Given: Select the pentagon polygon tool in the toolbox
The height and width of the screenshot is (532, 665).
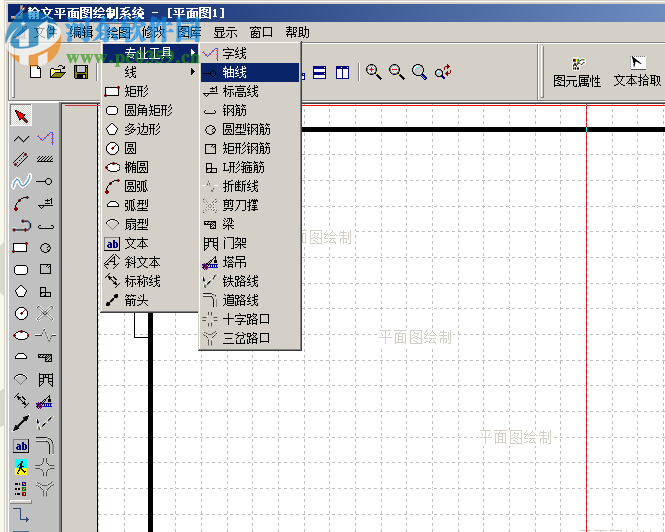Looking at the screenshot, I should click(x=21, y=291).
